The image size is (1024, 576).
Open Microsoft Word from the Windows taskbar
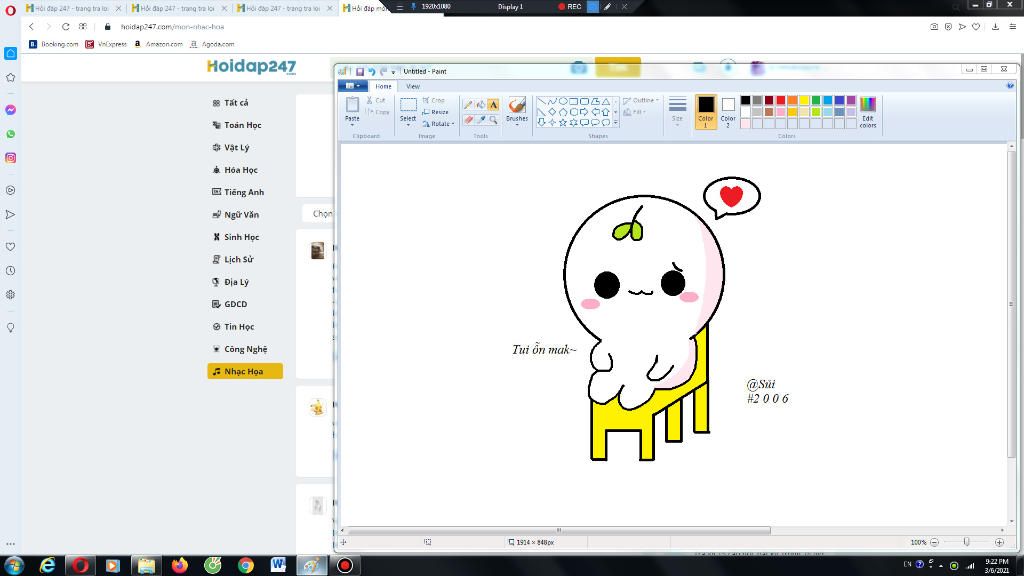278,565
